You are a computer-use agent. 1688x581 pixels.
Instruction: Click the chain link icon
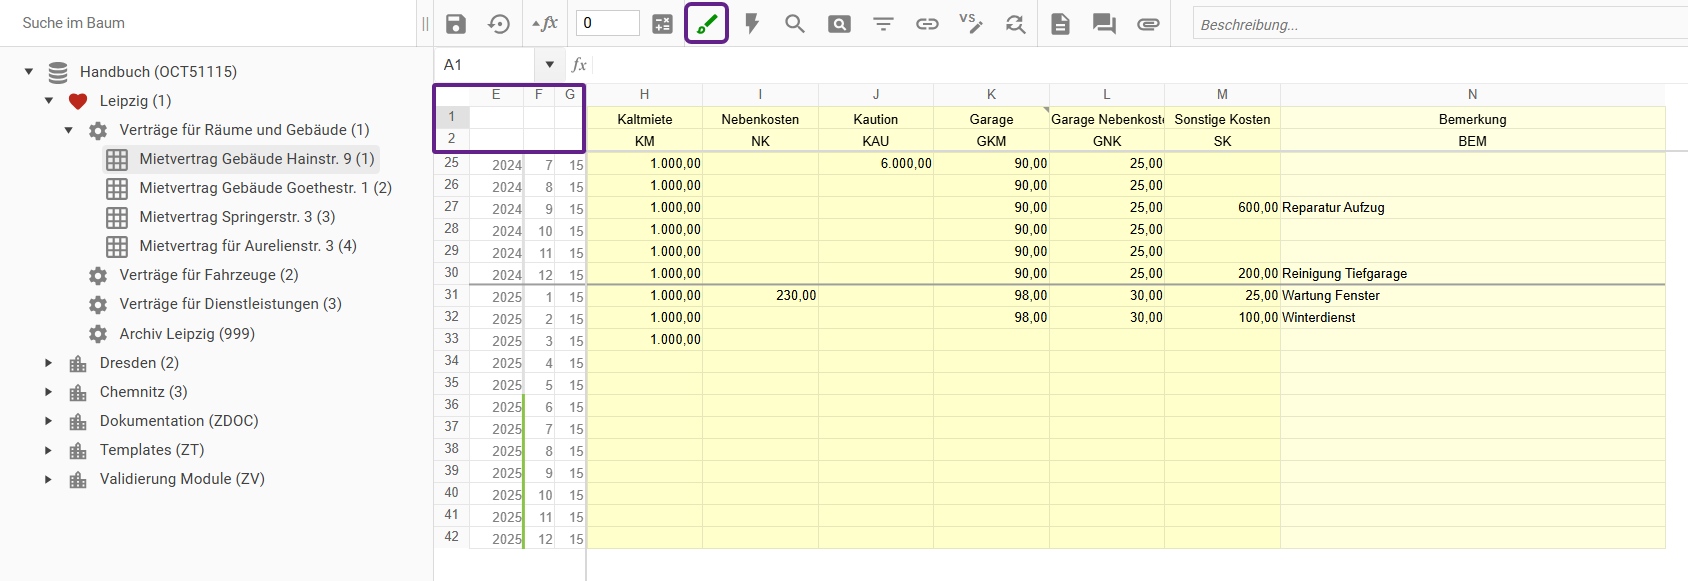[927, 24]
